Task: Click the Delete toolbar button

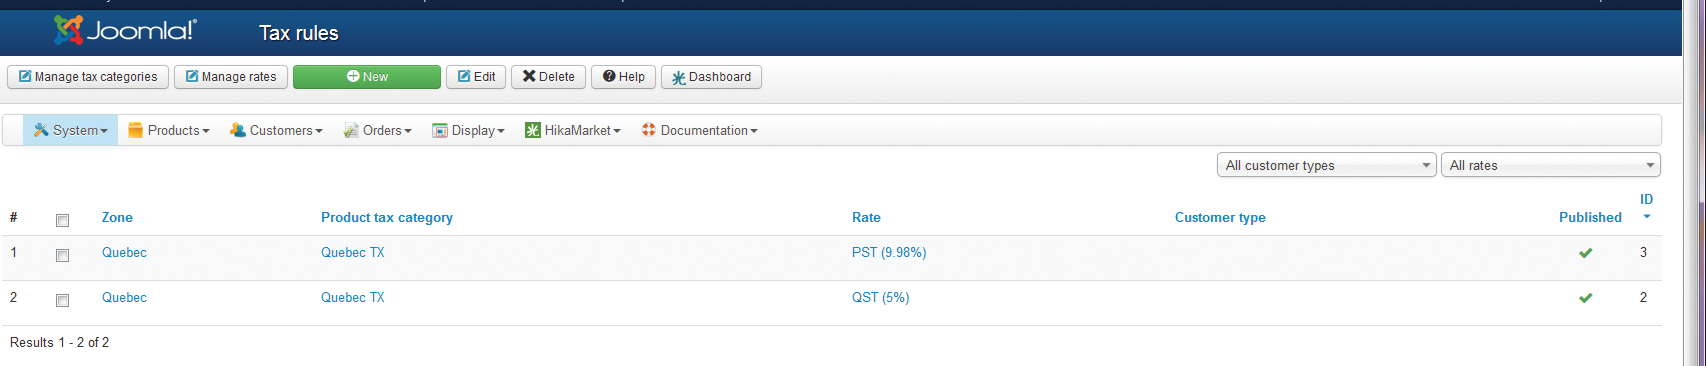Action: click(x=549, y=77)
